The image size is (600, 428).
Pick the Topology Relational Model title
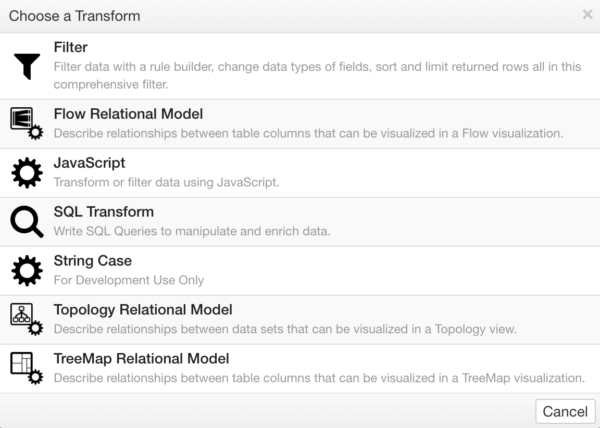[143, 310]
